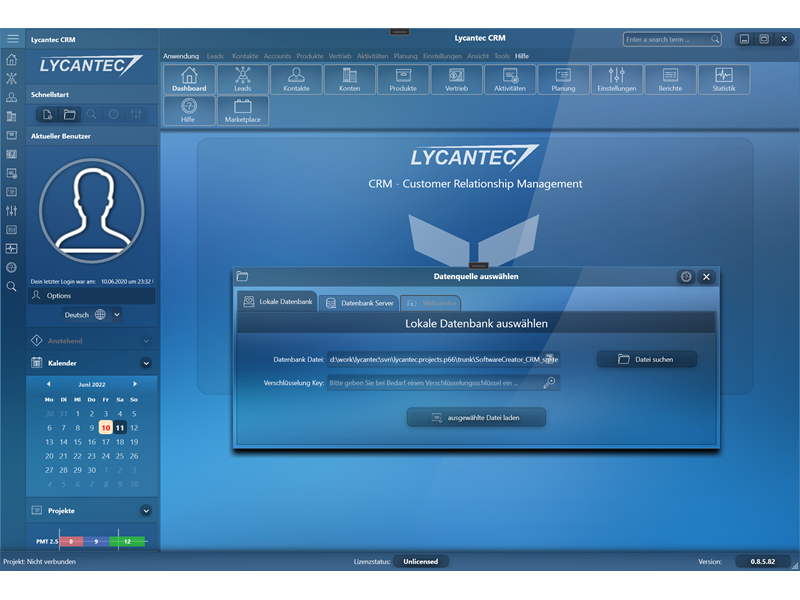Click the Verschlüsselung Key input field

click(443, 383)
